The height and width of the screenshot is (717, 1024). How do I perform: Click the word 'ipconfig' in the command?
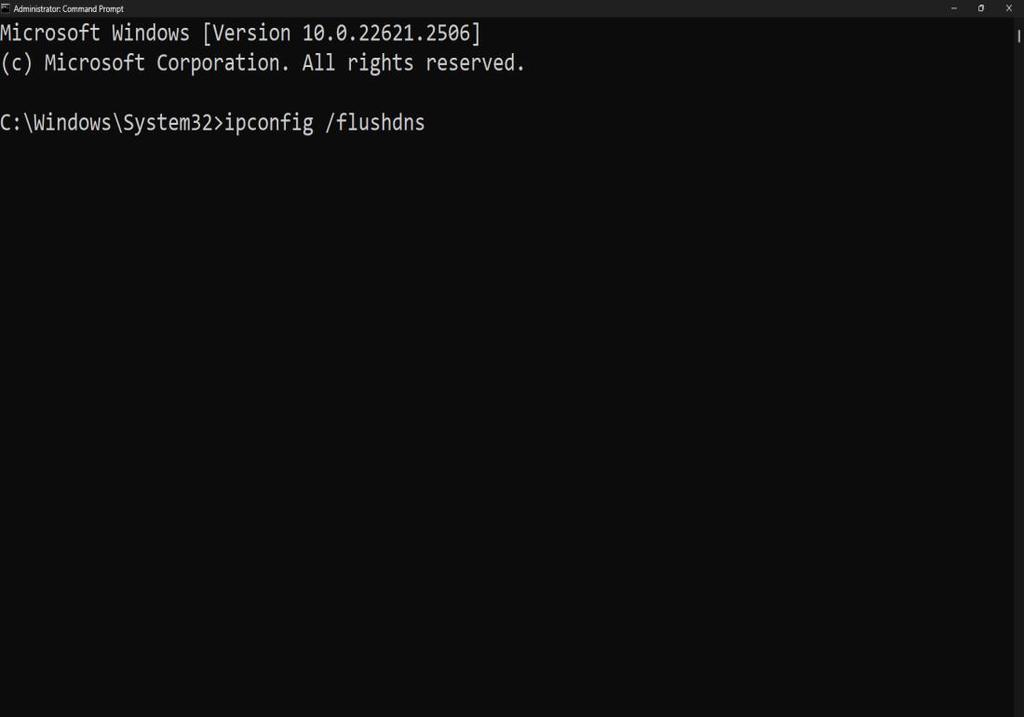click(269, 123)
